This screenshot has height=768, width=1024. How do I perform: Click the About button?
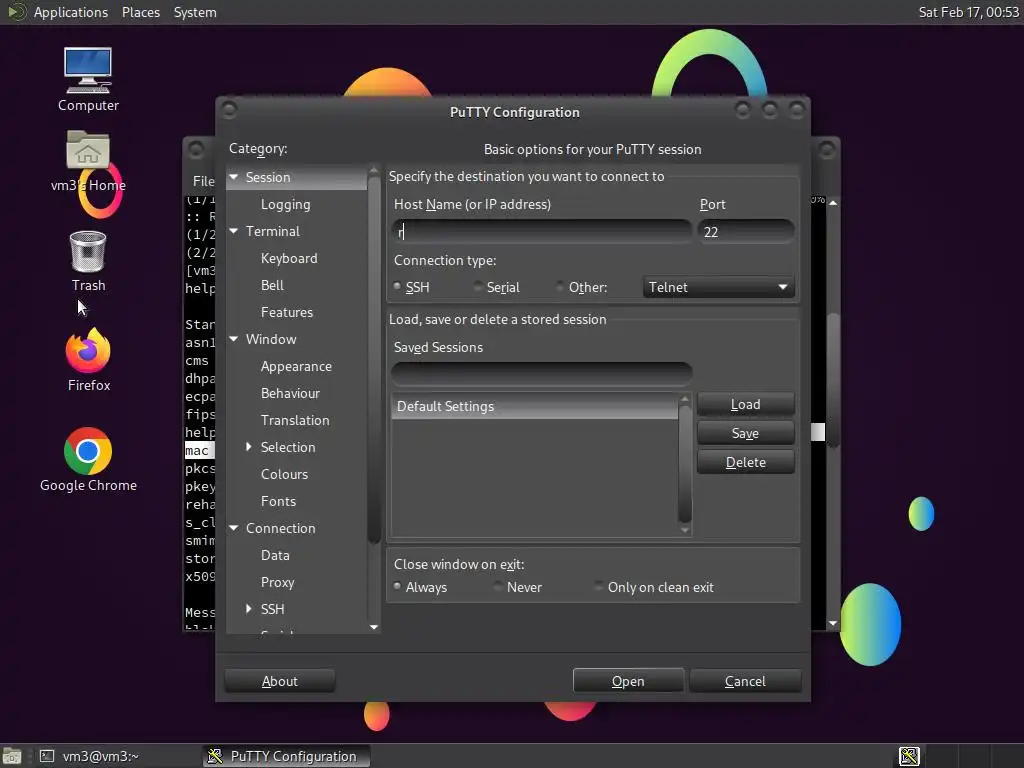pyautogui.click(x=280, y=680)
